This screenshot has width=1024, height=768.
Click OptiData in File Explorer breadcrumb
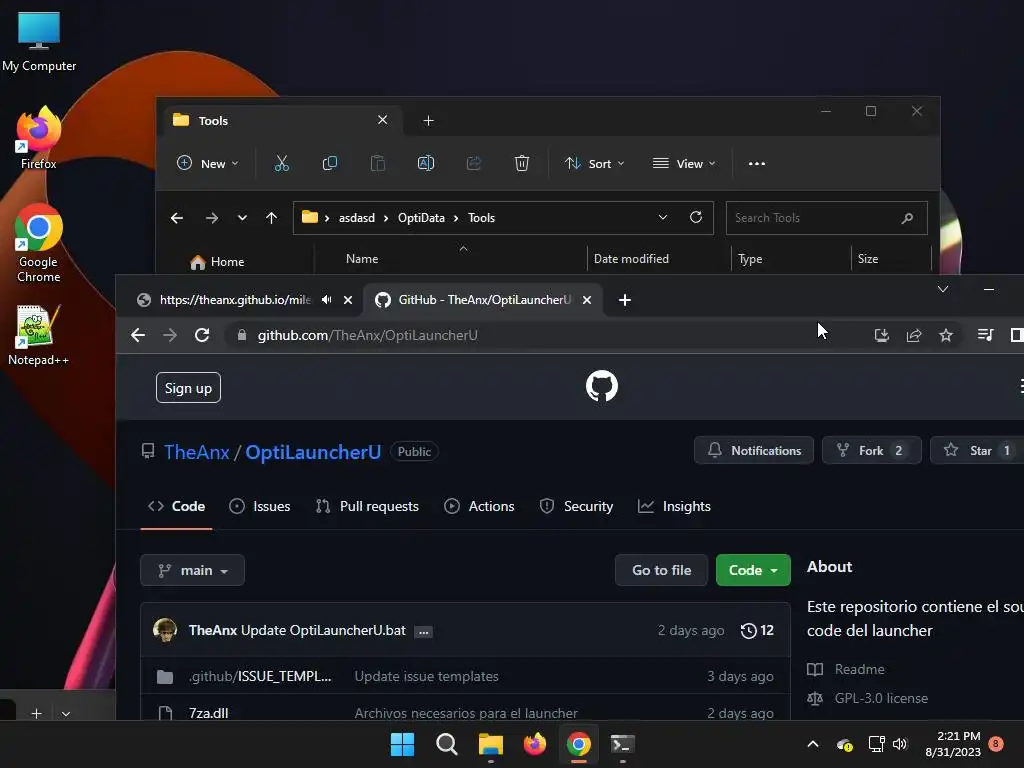(x=421, y=218)
